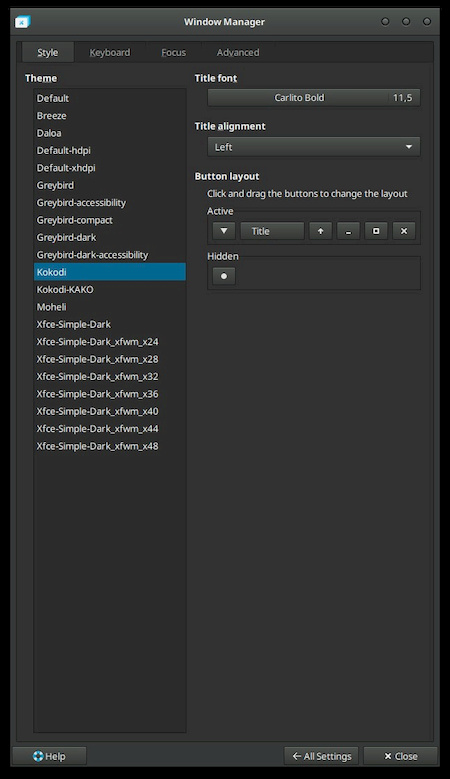Select the Xfce-Simple-Dark_xfwm_x36 theme
450x779 pixels.
click(110, 394)
